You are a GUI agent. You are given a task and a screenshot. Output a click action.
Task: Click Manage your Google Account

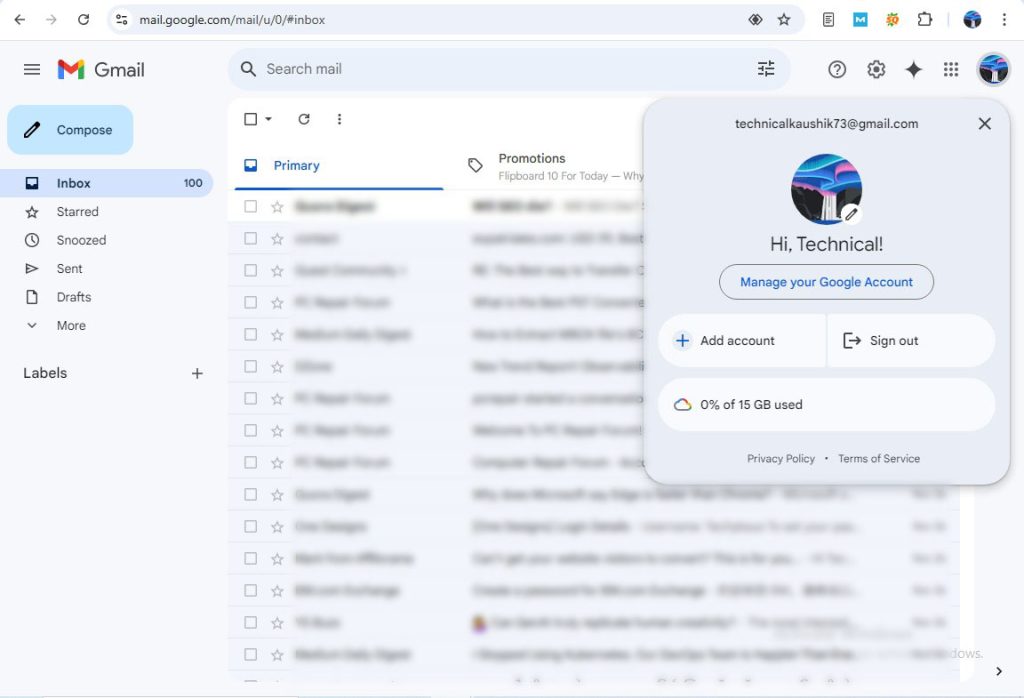(x=826, y=282)
